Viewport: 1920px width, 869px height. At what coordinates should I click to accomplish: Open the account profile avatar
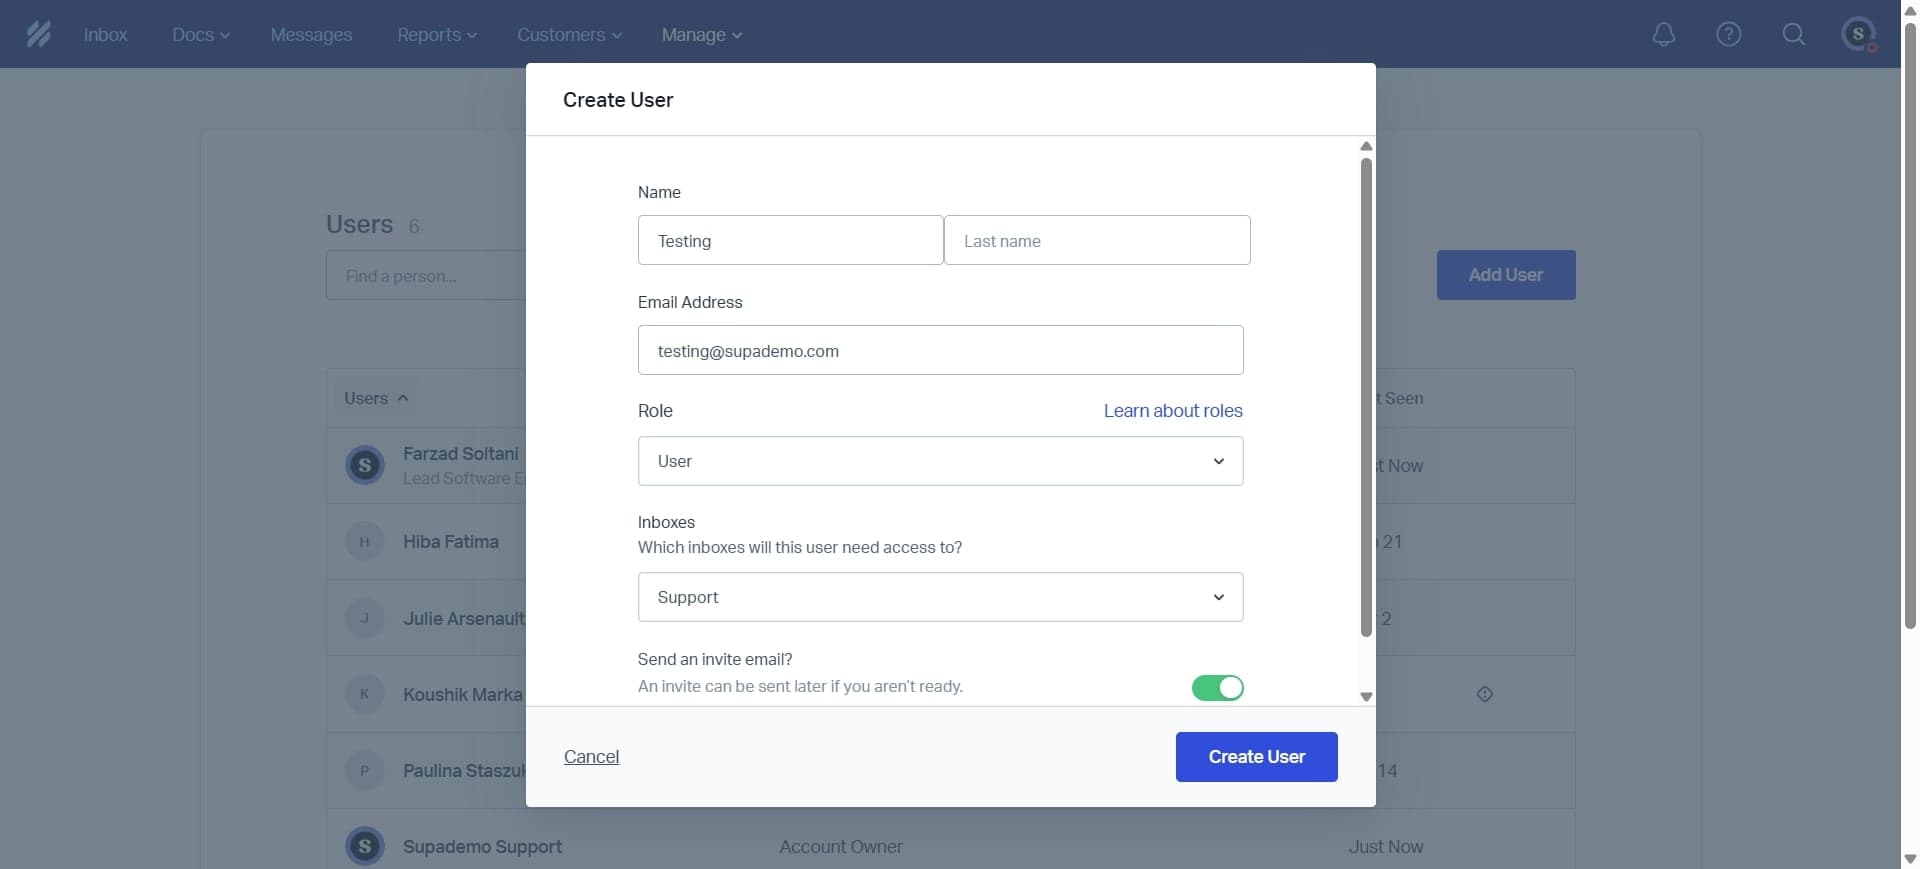click(x=1858, y=34)
